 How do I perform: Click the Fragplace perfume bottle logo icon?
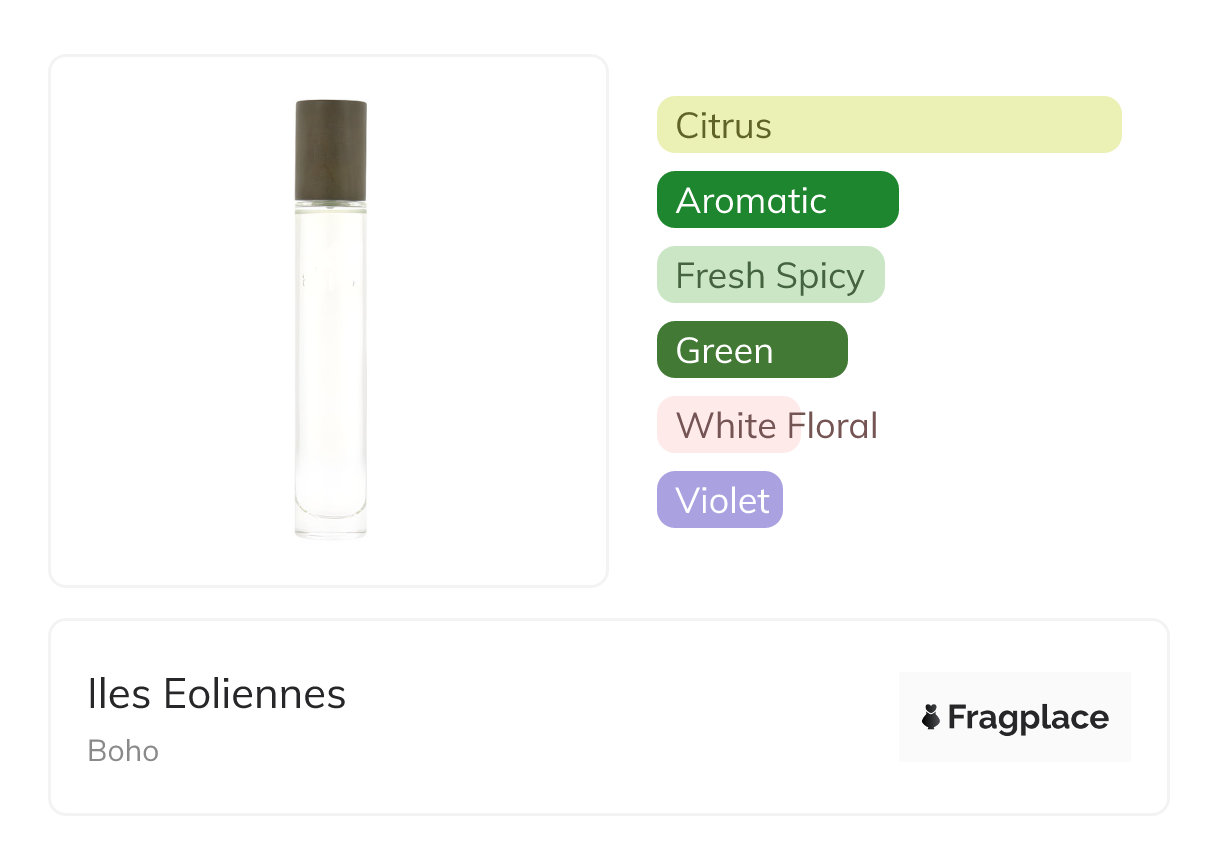click(x=931, y=717)
